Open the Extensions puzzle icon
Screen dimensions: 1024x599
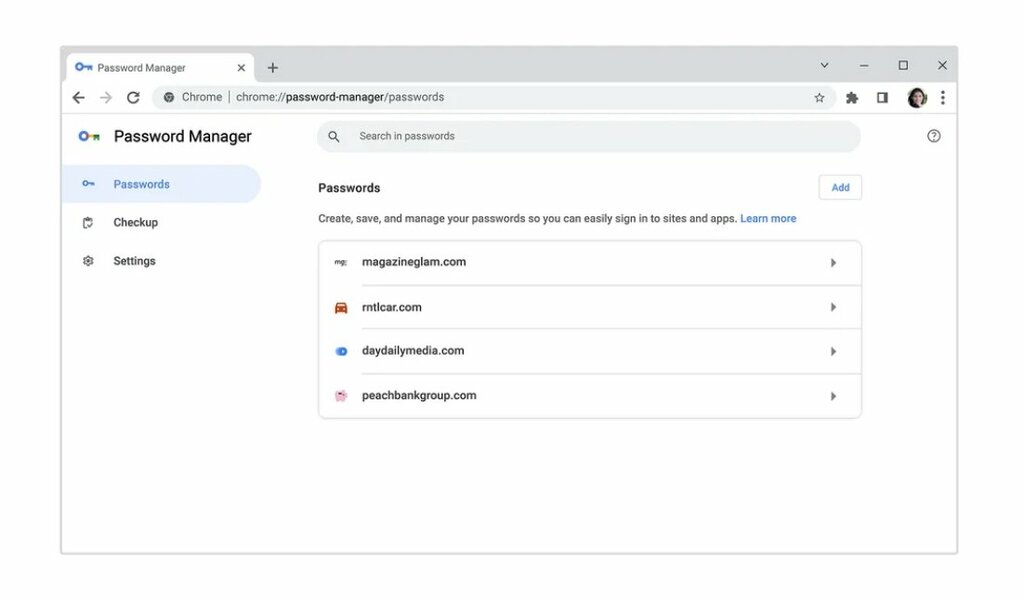[x=852, y=97]
